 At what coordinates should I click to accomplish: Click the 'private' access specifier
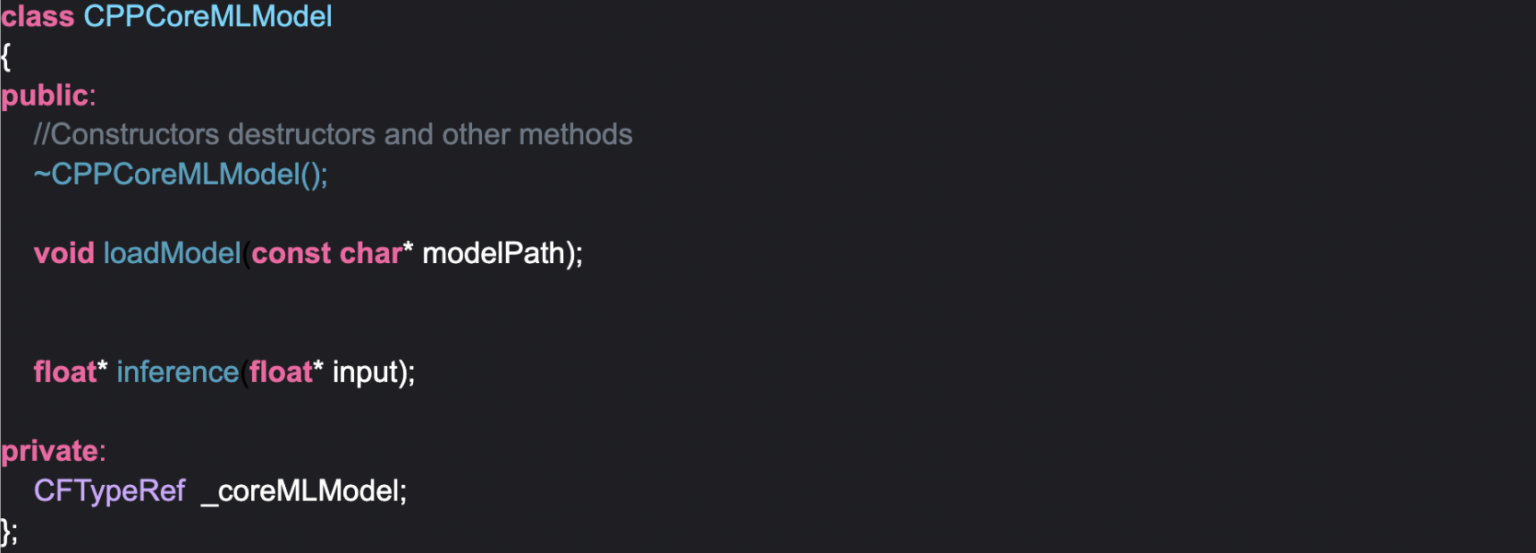(x=49, y=451)
